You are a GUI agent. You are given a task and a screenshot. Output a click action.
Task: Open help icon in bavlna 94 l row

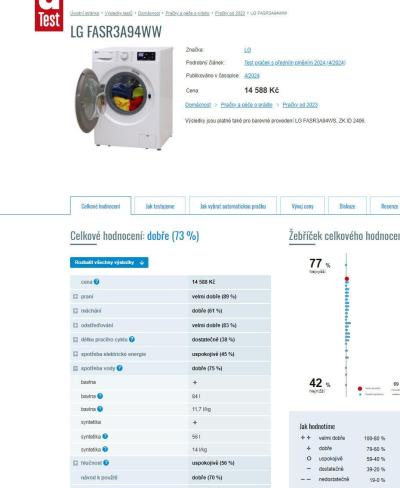click(100, 396)
